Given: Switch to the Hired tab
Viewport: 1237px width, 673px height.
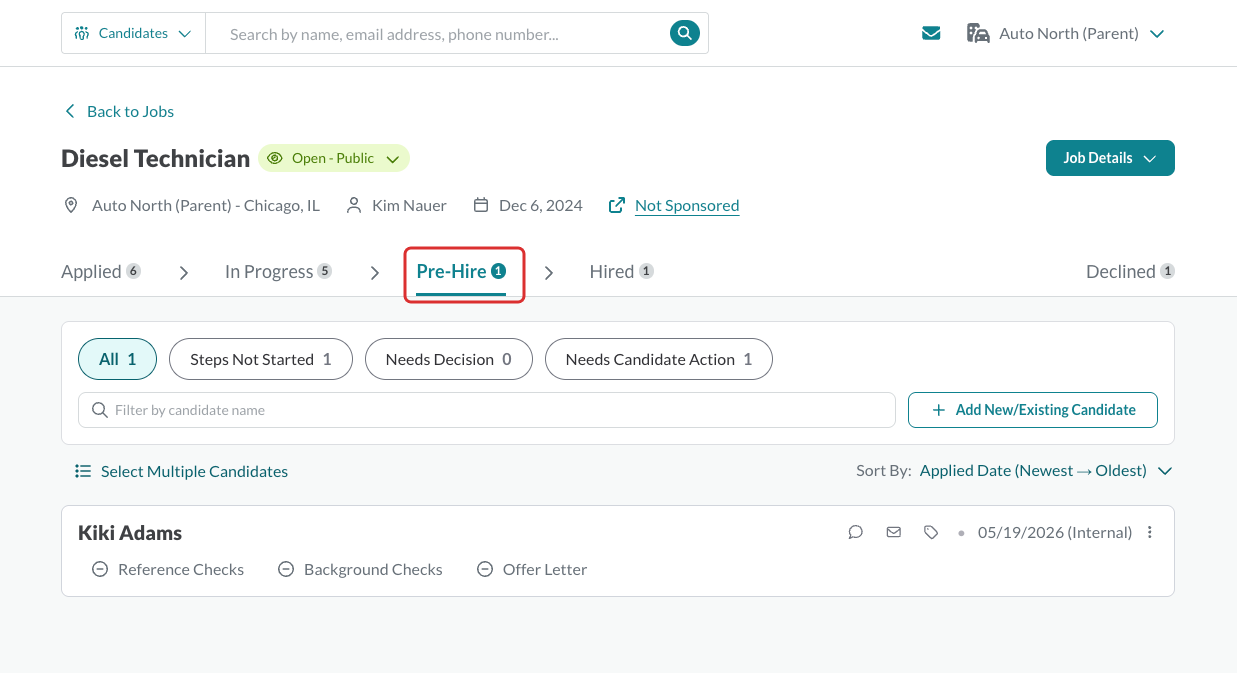Looking at the screenshot, I should pyautogui.click(x=622, y=271).
